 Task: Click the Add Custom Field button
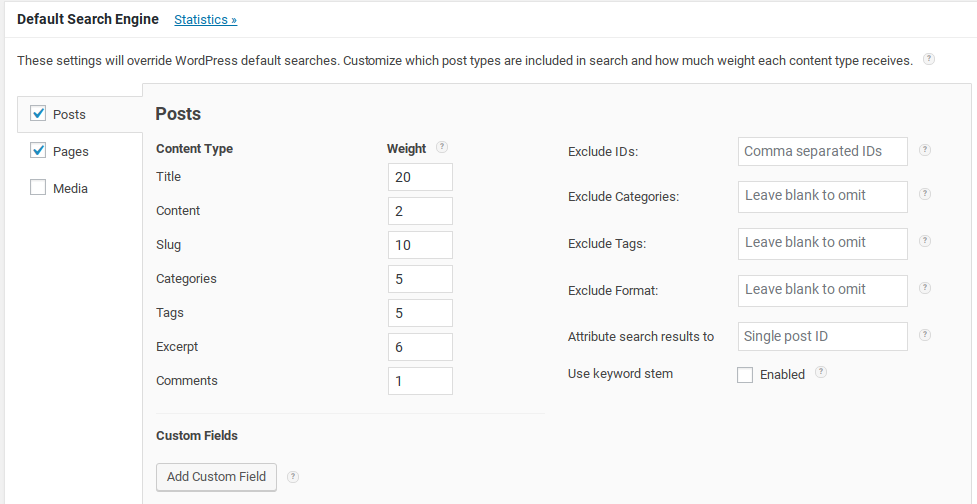[x=216, y=477]
